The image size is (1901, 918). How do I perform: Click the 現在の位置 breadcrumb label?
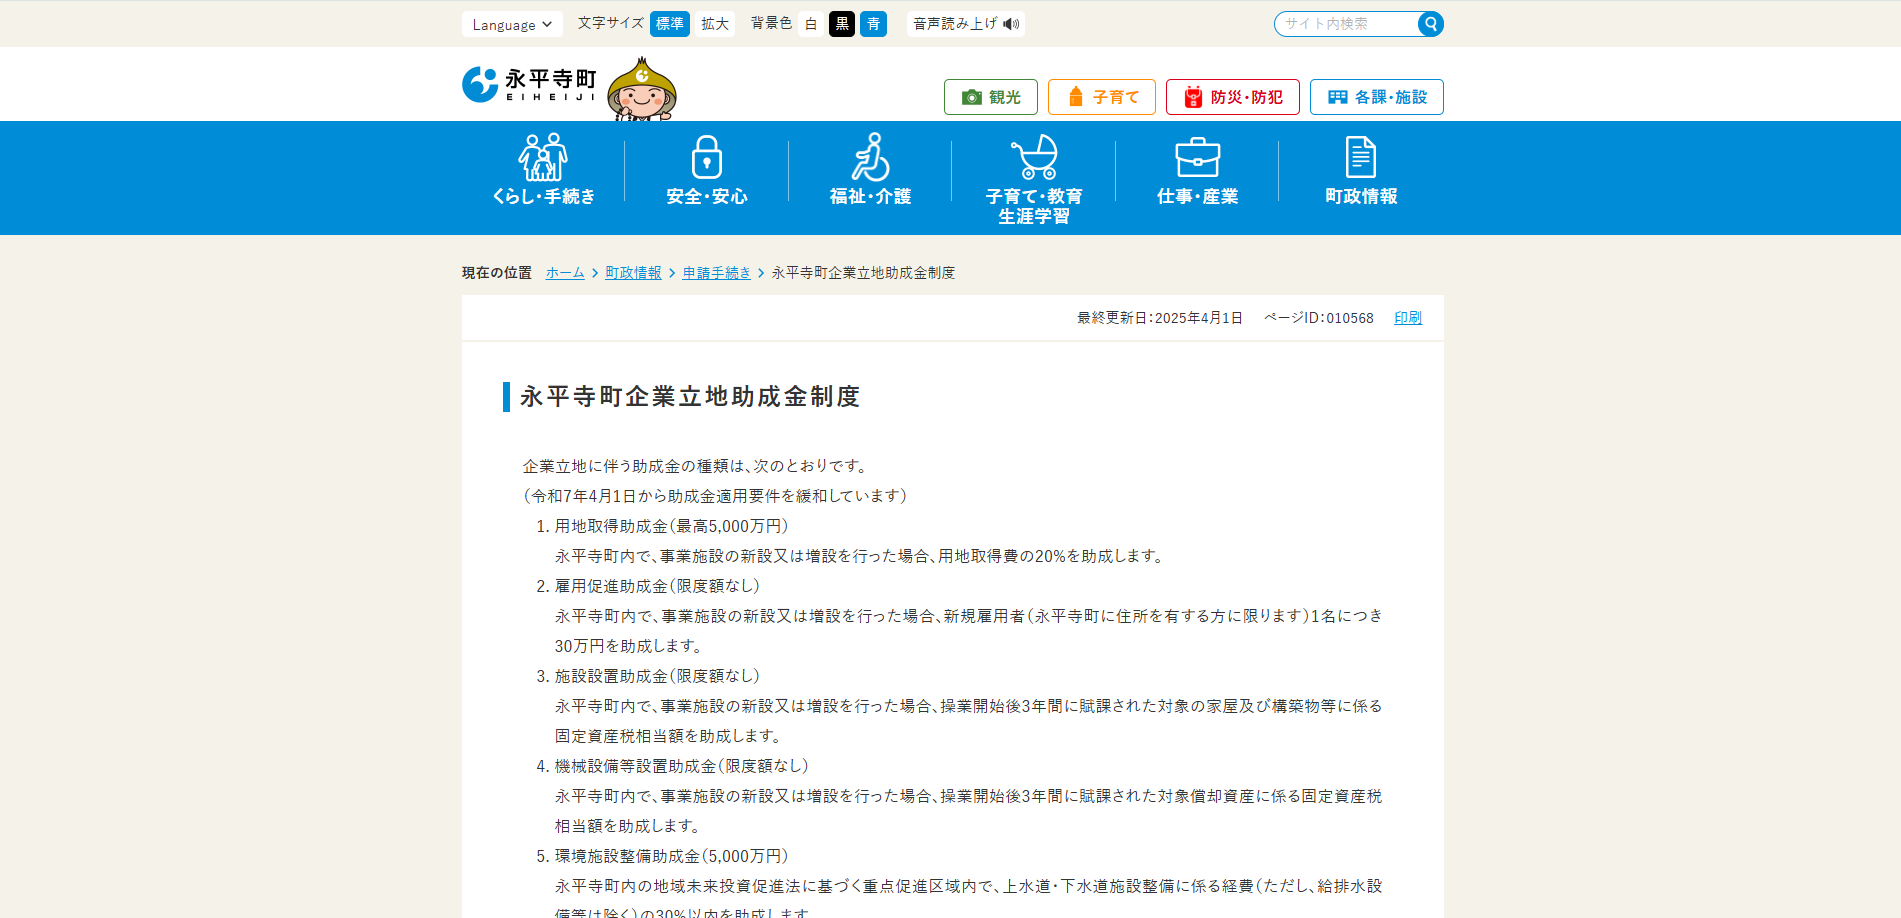[497, 273]
